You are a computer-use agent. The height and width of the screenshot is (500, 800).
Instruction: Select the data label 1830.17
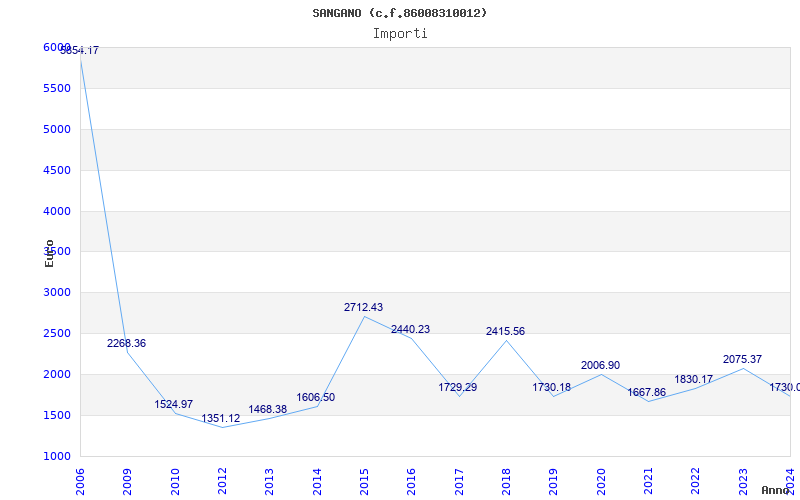pyautogui.click(x=694, y=380)
